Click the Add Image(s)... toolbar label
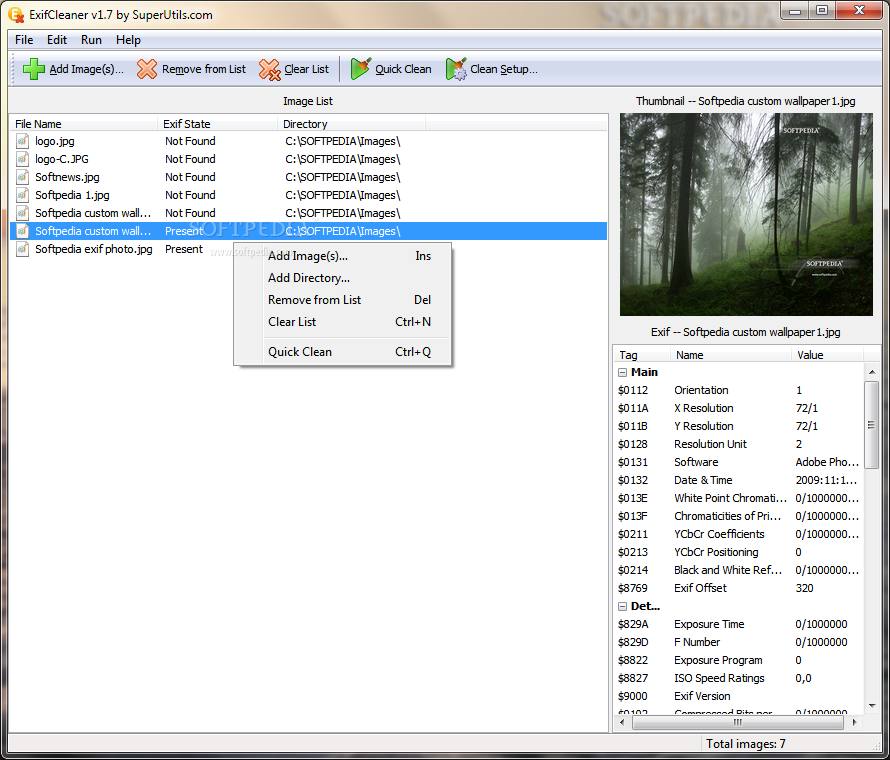 tap(86, 69)
